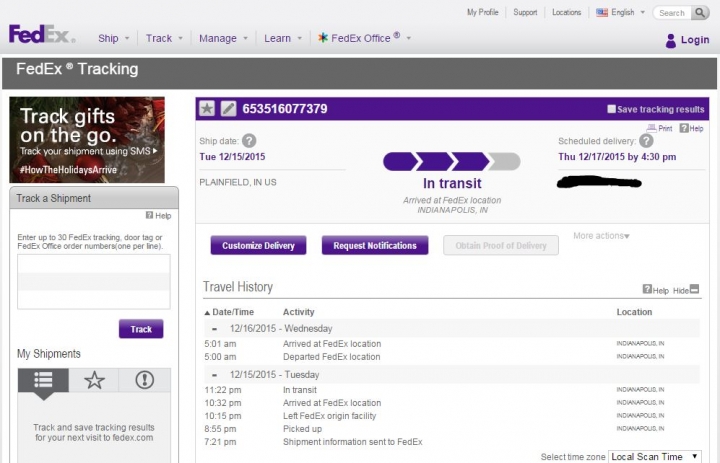
Task: Click the purple Track button
Action: click(141, 329)
